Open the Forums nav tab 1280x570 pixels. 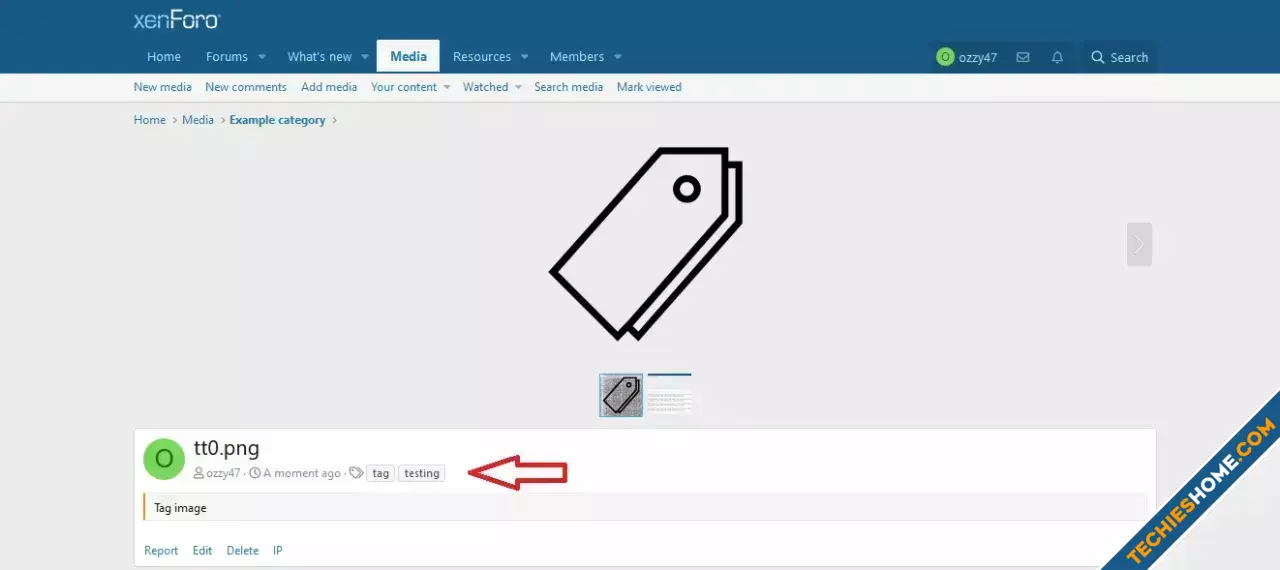point(227,57)
